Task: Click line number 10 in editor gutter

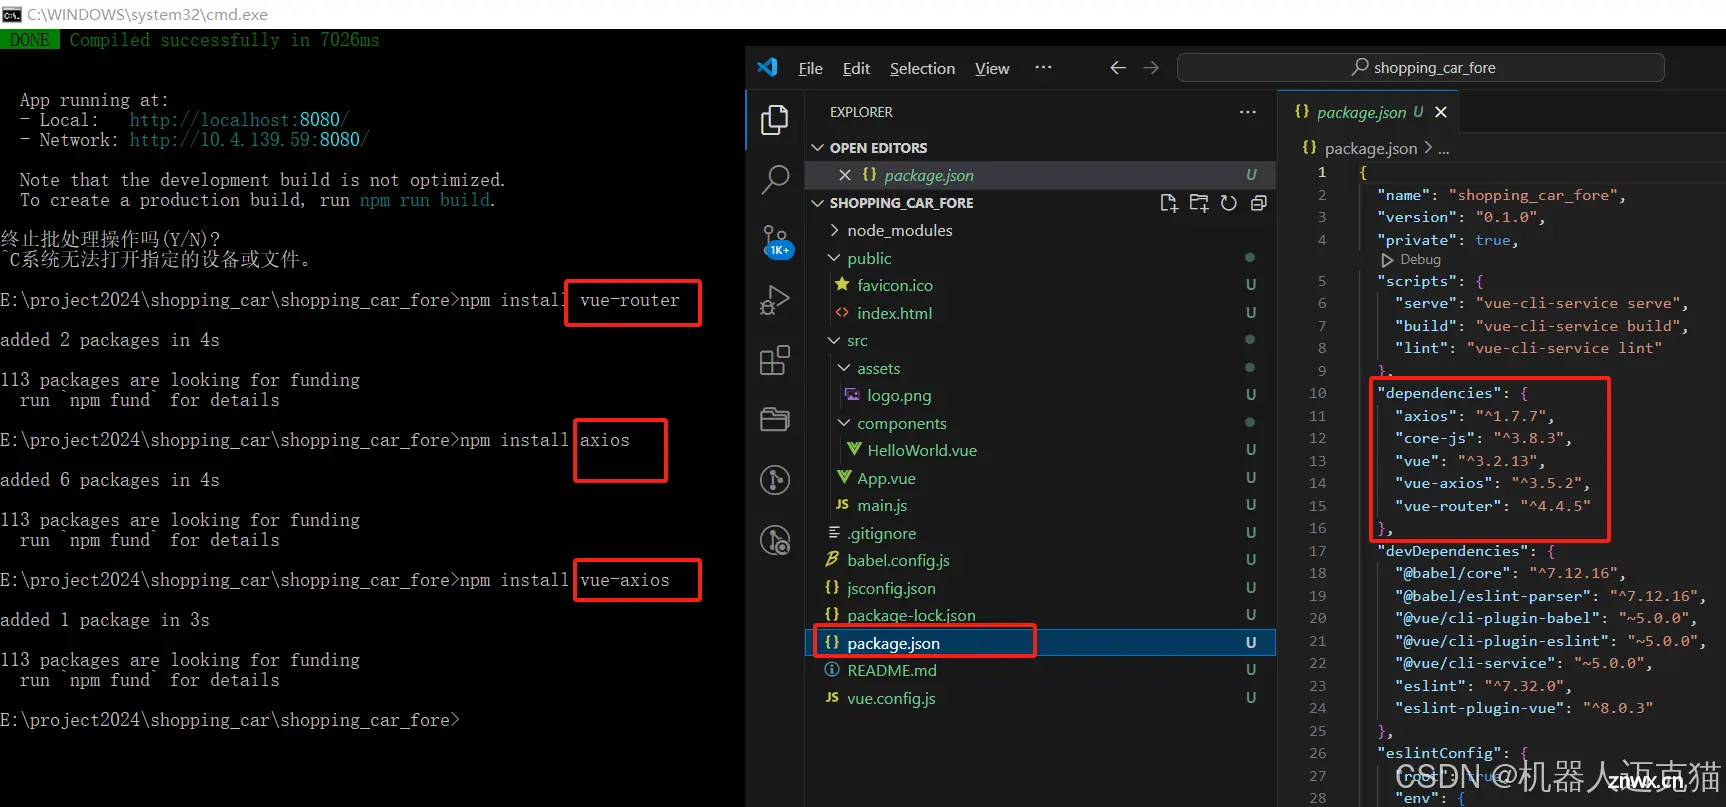Action: (1318, 393)
